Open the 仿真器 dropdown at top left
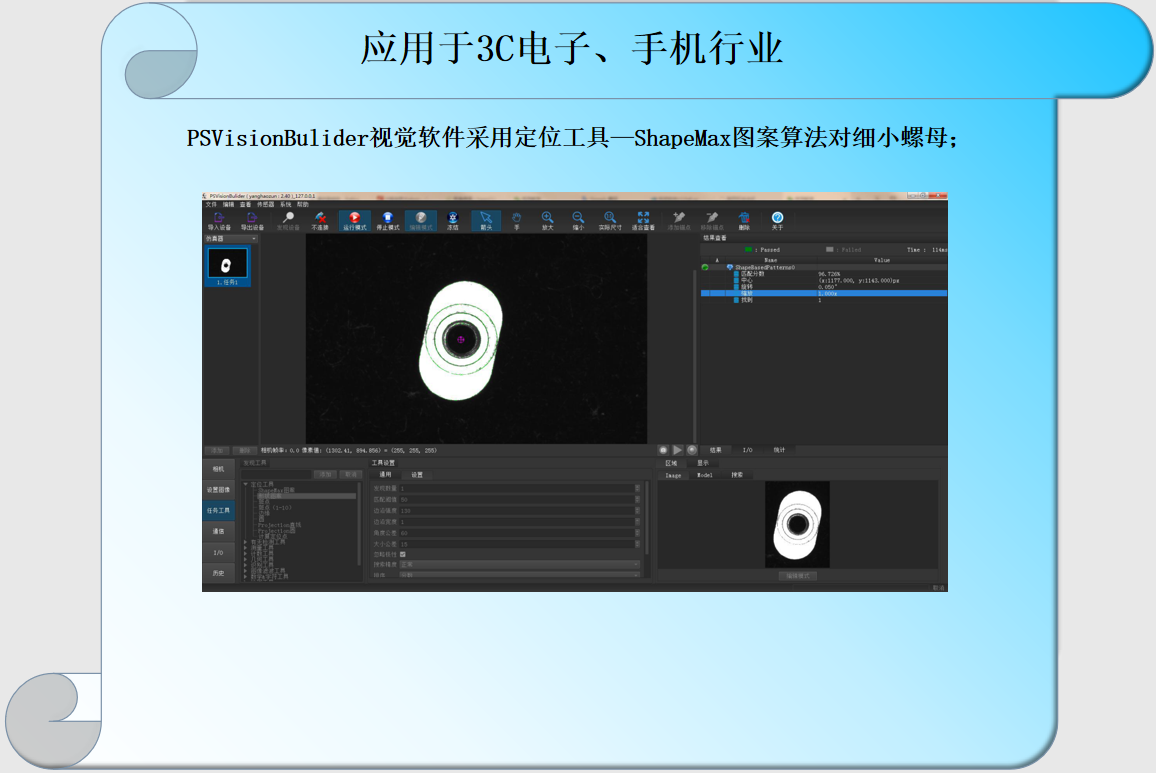 231,239
